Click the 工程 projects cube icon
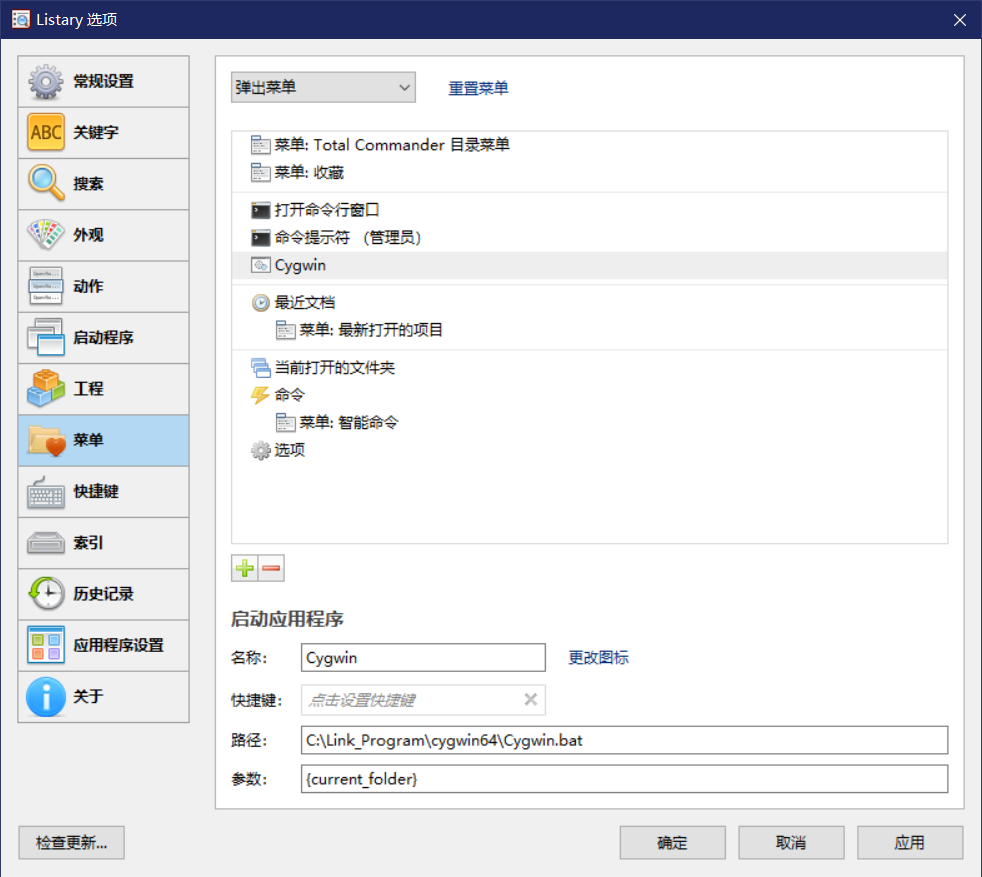982x877 pixels. click(x=43, y=389)
